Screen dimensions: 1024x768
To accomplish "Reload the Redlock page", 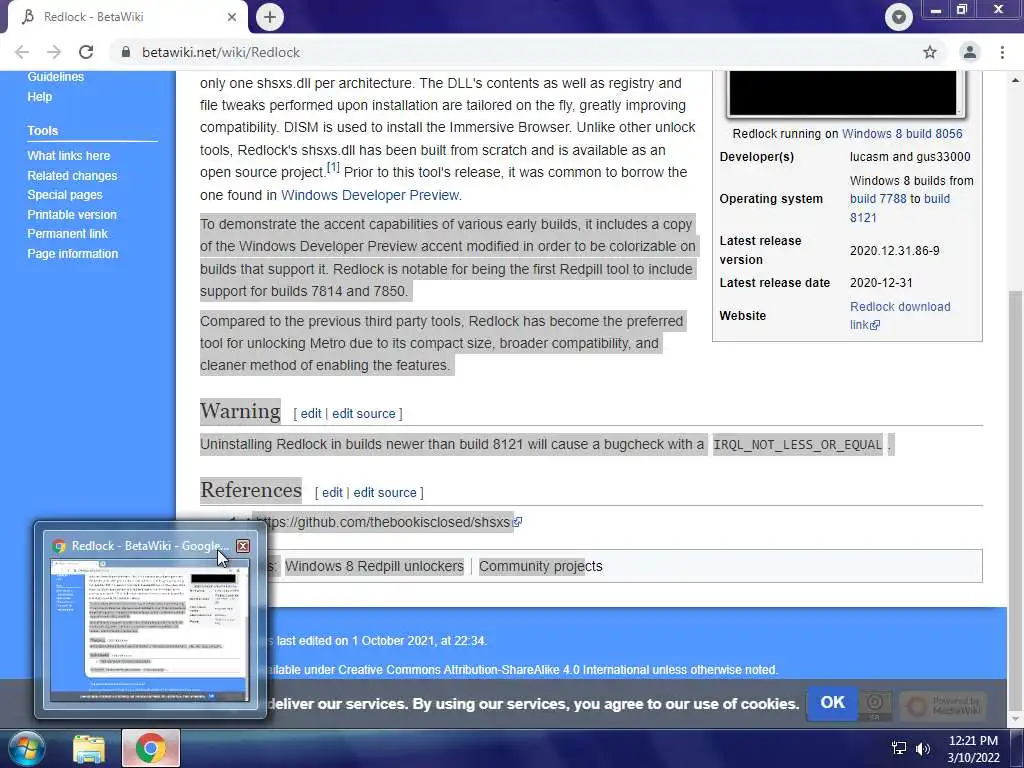I will [86, 52].
